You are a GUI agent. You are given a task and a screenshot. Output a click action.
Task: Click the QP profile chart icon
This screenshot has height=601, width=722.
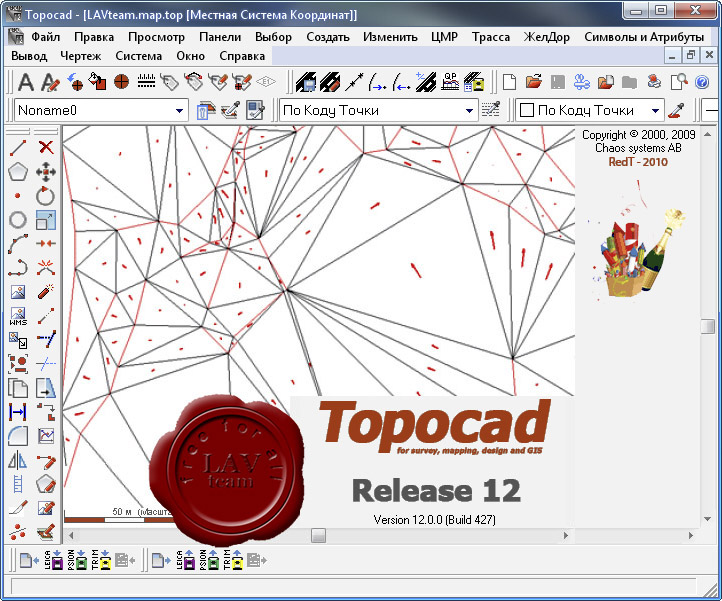[x=450, y=82]
